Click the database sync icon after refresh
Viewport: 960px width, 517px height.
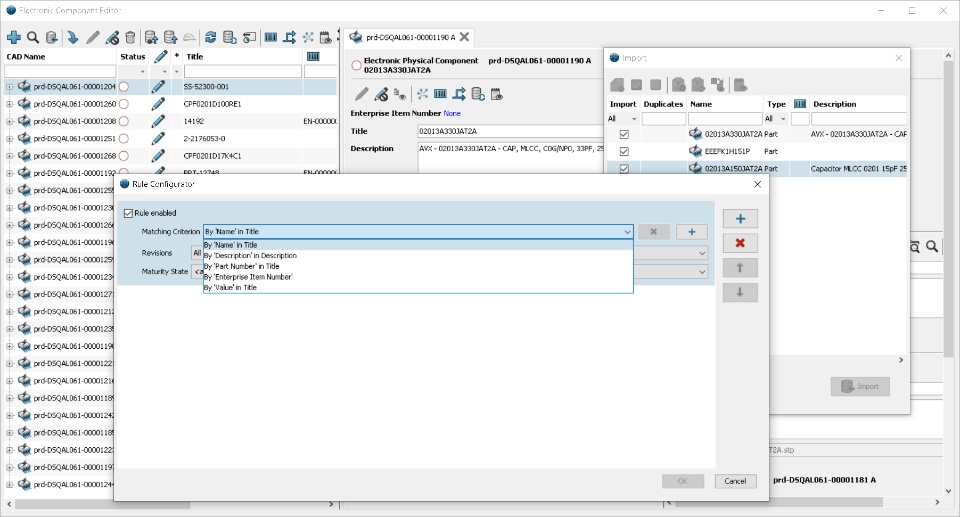tap(230, 37)
